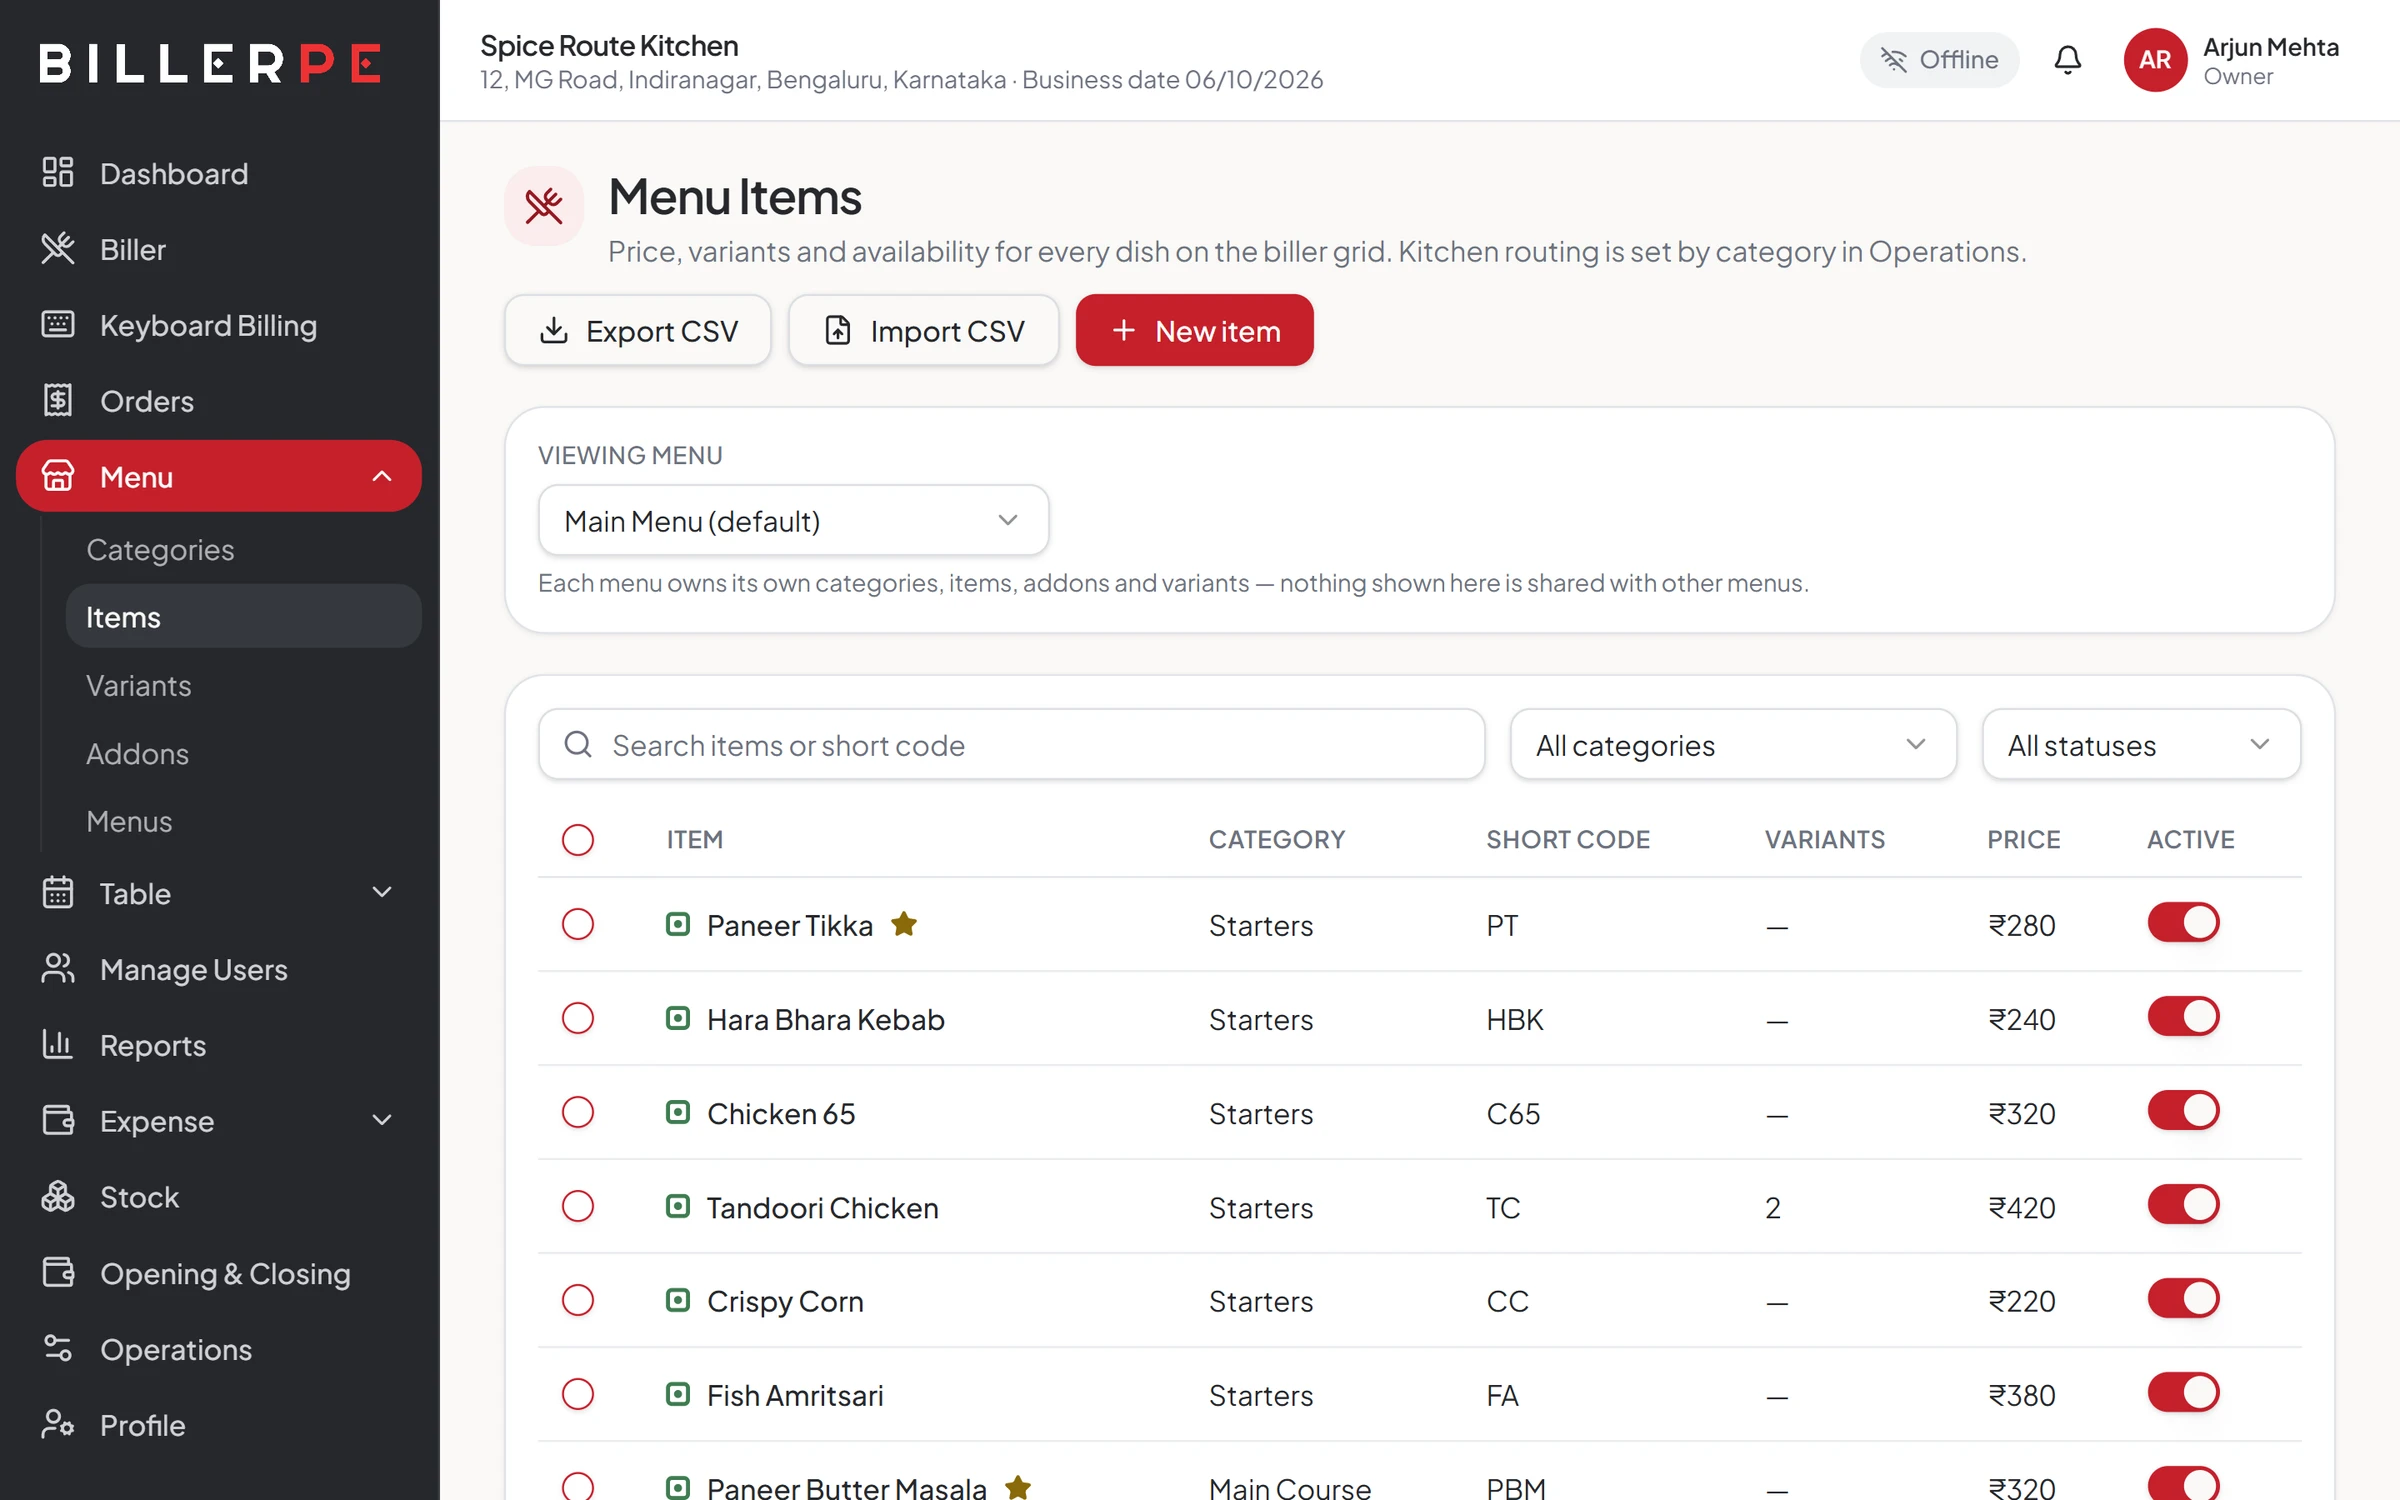Viewport: 2400px width, 1500px height.
Task: Toggle the Chicken 65 active switch
Action: pyautogui.click(x=2183, y=1111)
